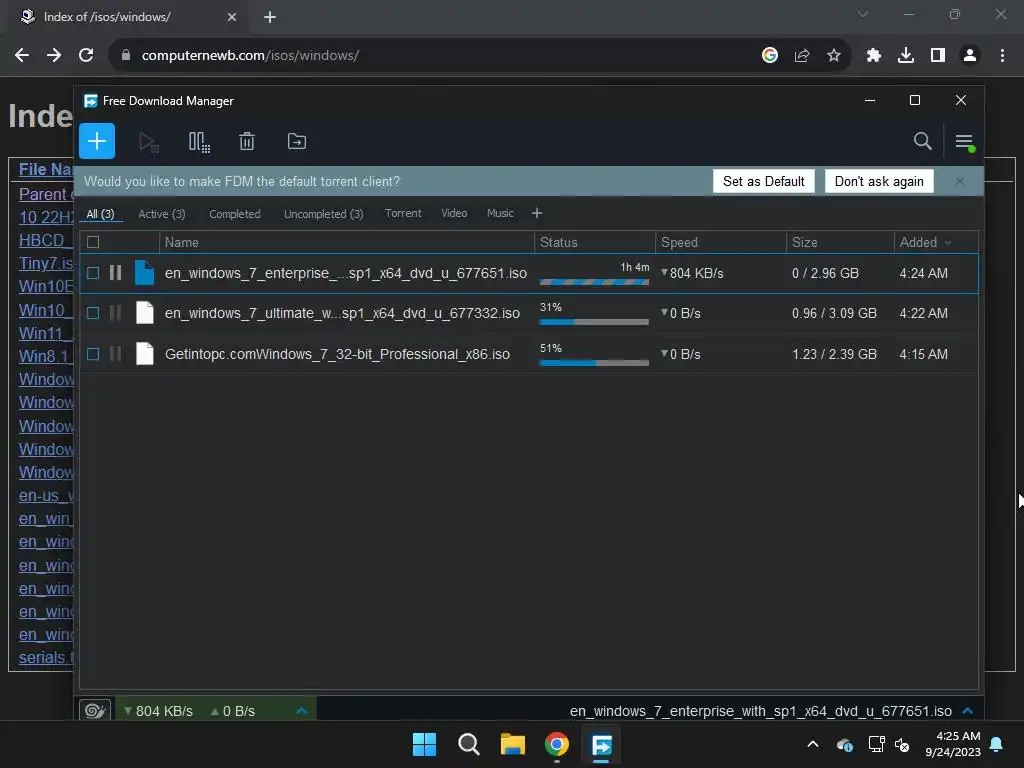Check the Getintopc Professional ISO checkbox
The width and height of the screenshot is (1024, 768).
point(93,354)
